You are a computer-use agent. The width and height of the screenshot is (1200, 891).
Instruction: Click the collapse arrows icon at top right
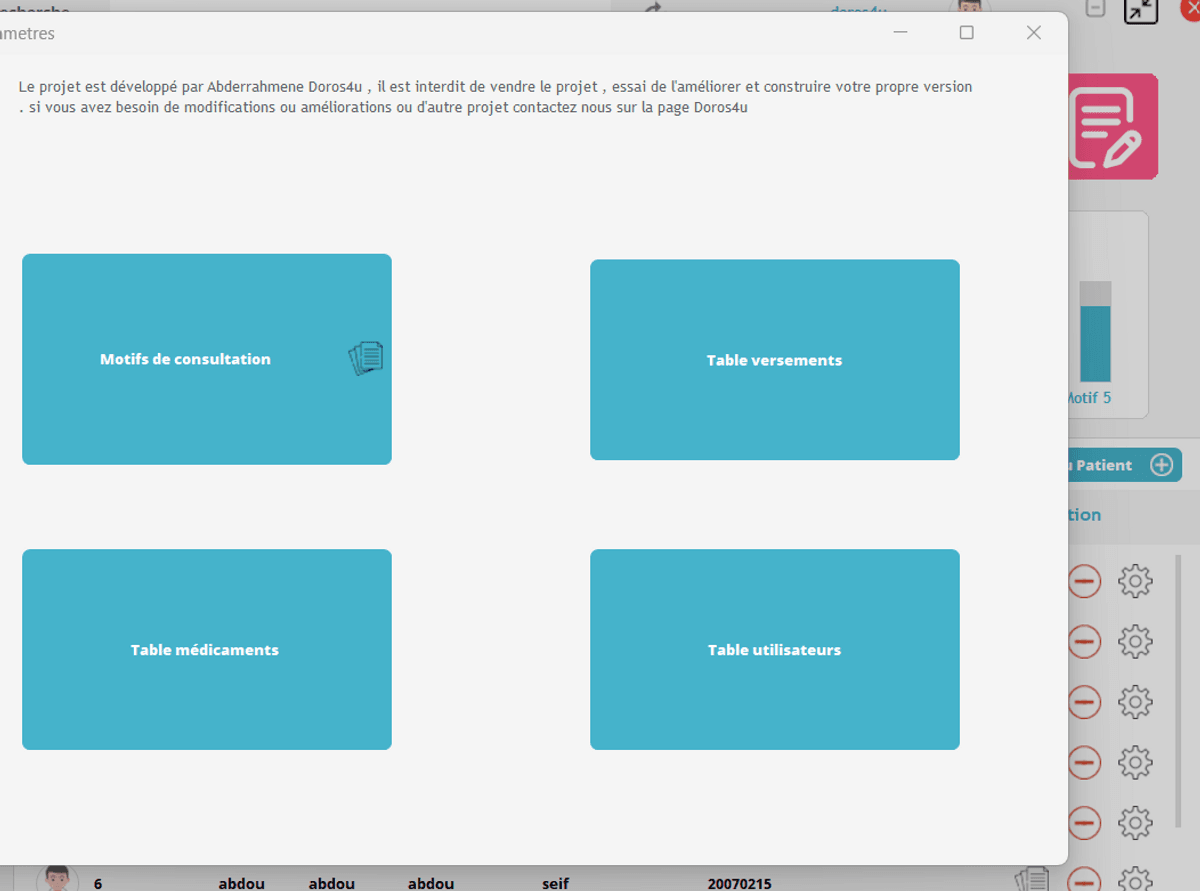[1140, 11]
